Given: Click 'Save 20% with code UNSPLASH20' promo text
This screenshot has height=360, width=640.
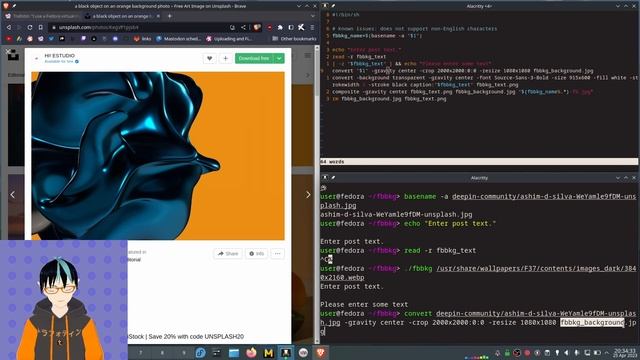Looking at the screenshot, I should pyautogui.click(x=196, y=337).
